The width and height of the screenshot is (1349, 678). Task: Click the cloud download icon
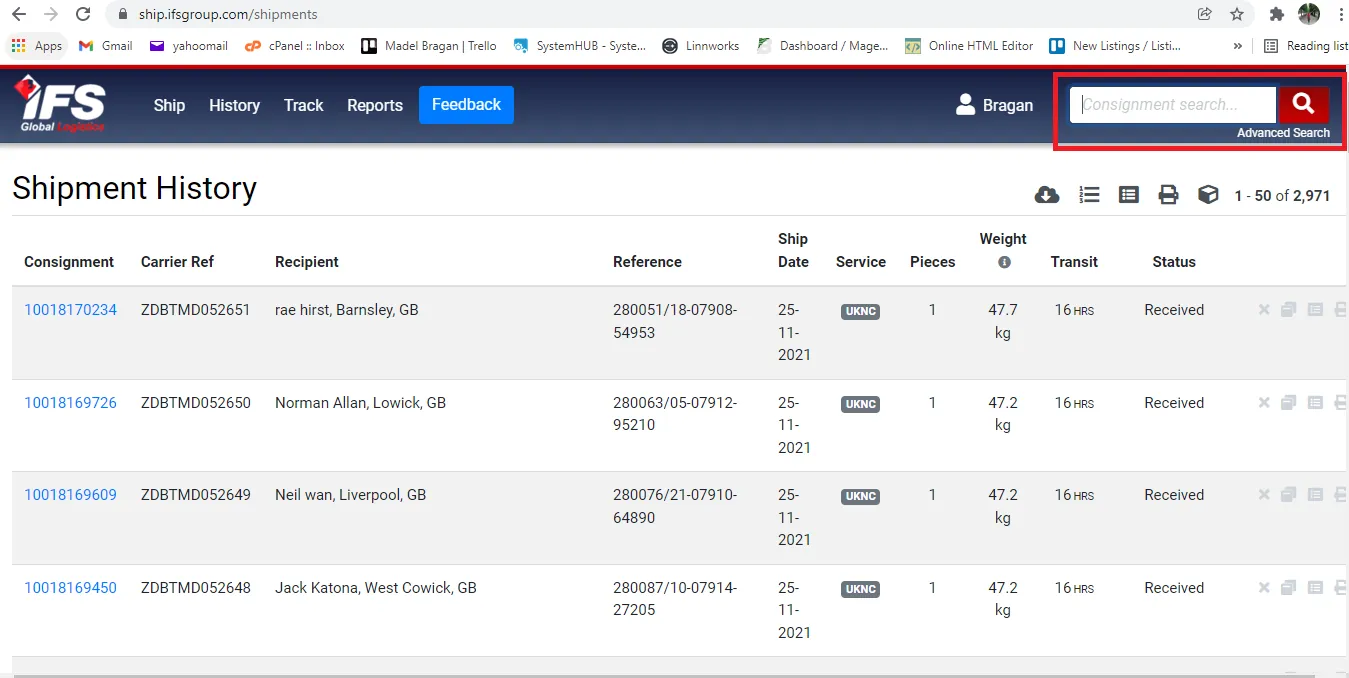tap(1047, 195)
